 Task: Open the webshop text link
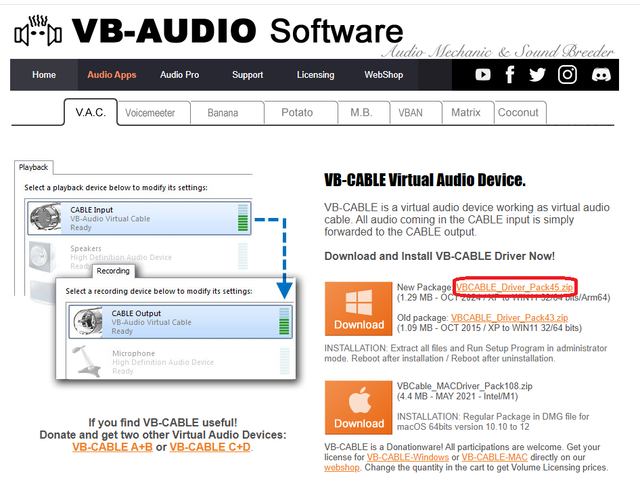click(x=342, y=468)
